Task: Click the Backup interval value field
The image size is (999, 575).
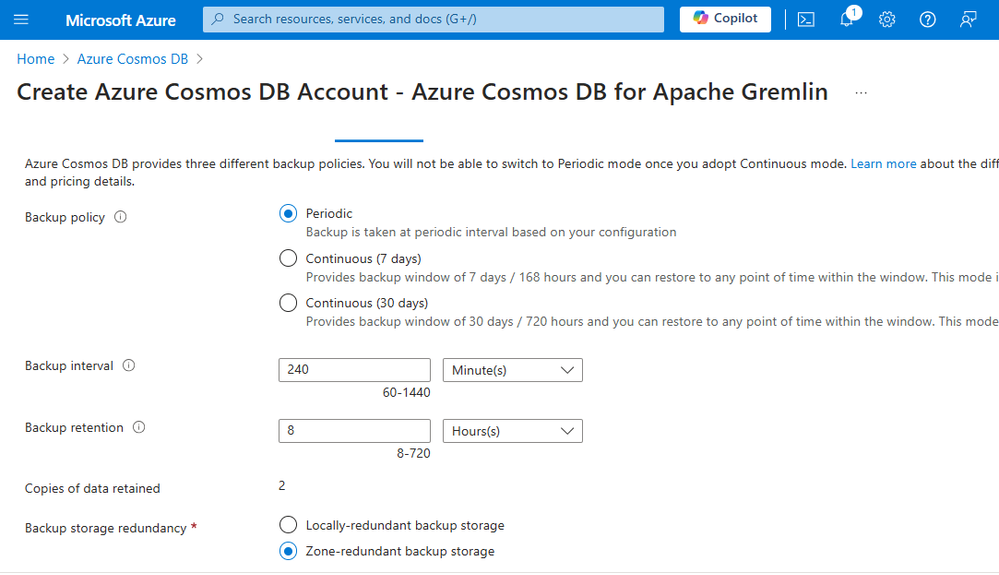Action: [x=354, y=370]
